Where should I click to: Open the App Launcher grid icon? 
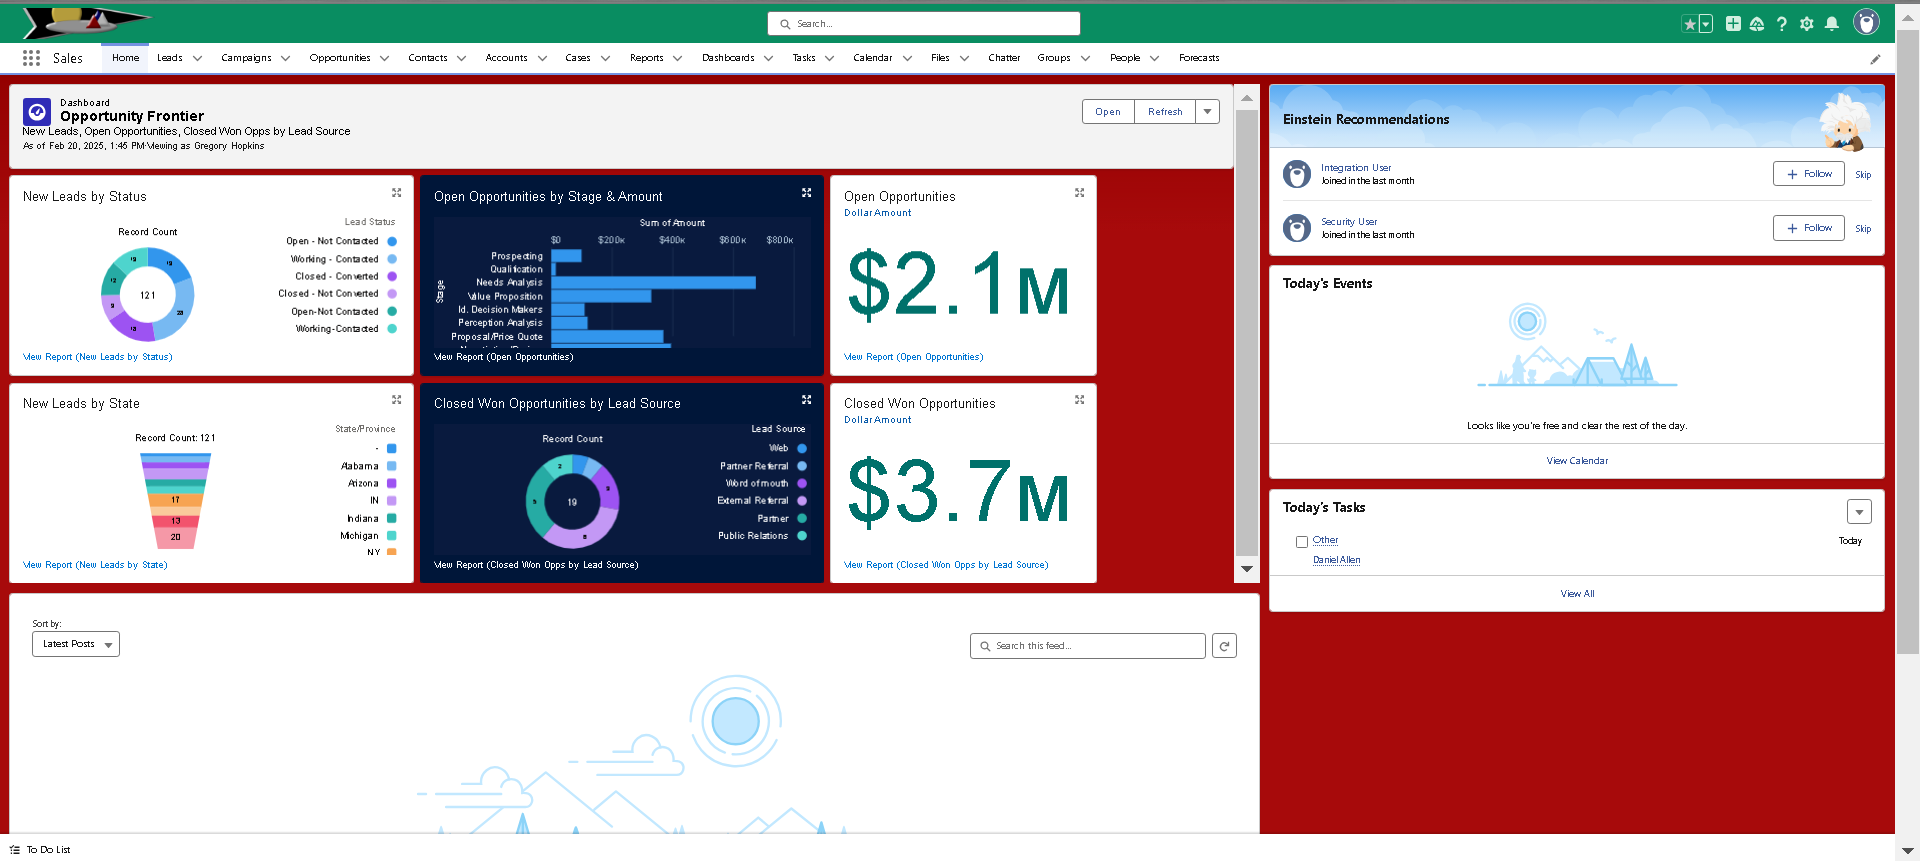click(x=31, y=58)
